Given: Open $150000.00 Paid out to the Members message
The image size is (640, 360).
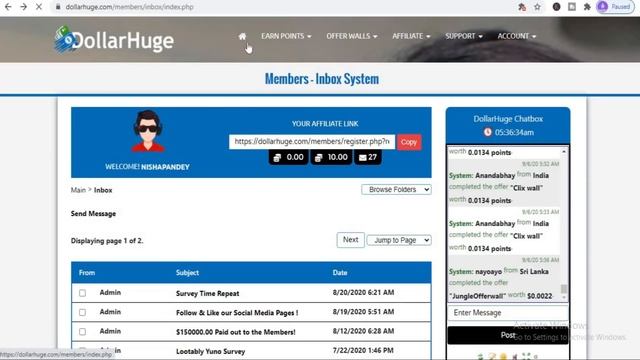Looking at the screenshot, I should (236, 332).
